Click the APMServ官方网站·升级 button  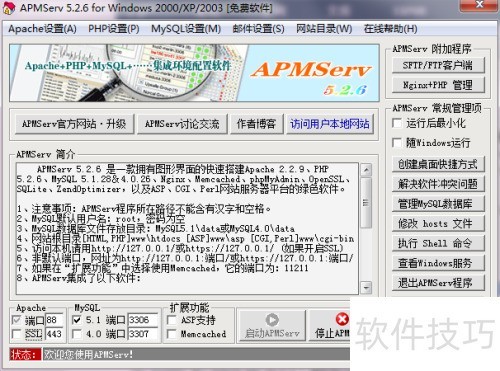point(74,124)
